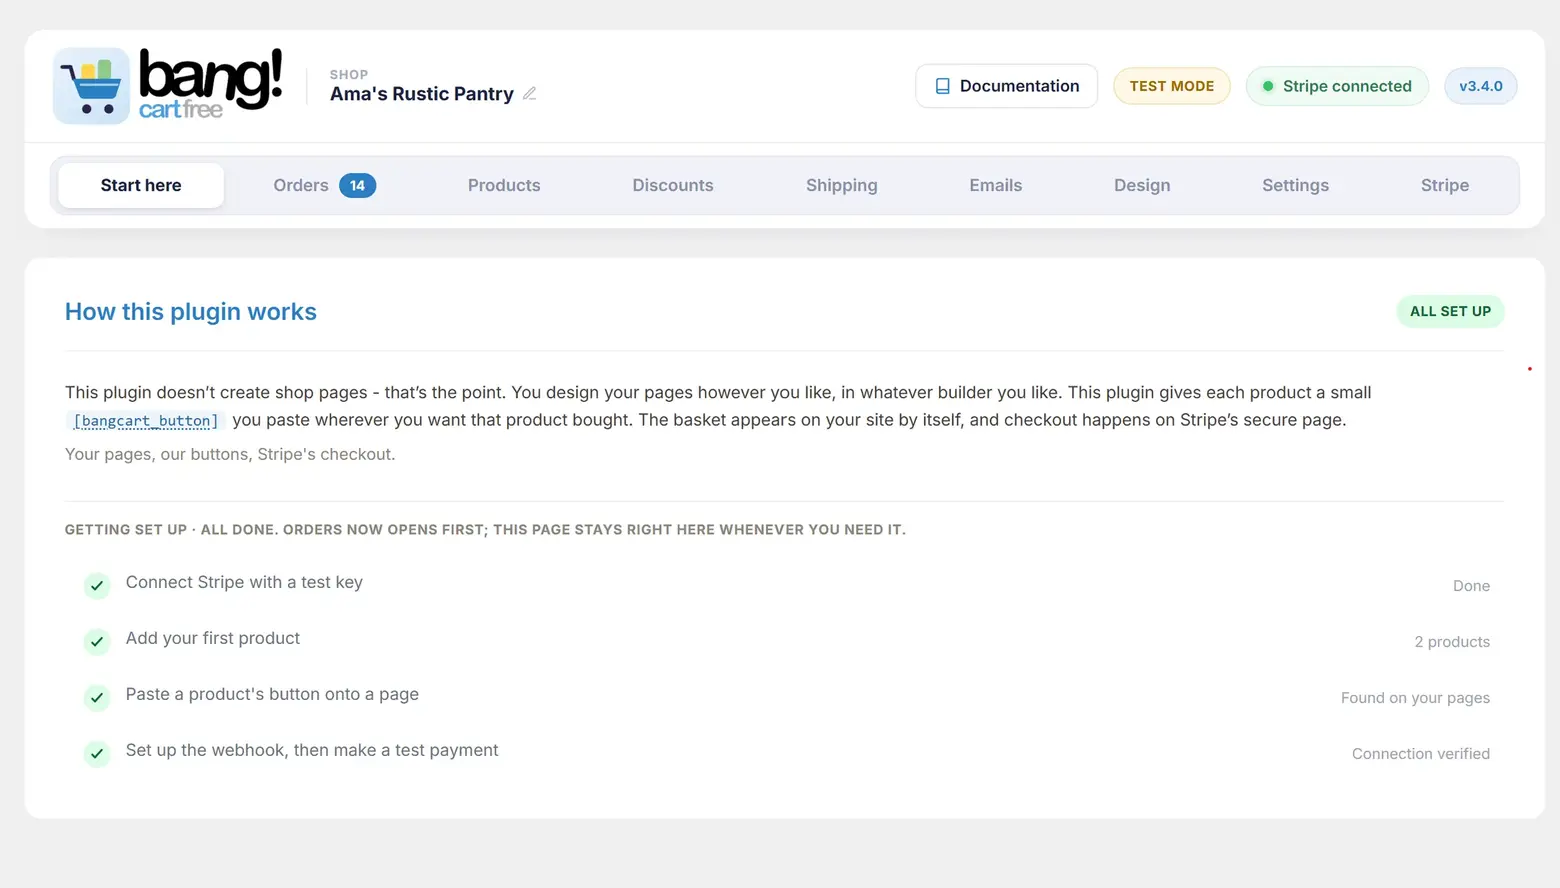
Task: Select the Shipping tab
Action: pos(842,185)
